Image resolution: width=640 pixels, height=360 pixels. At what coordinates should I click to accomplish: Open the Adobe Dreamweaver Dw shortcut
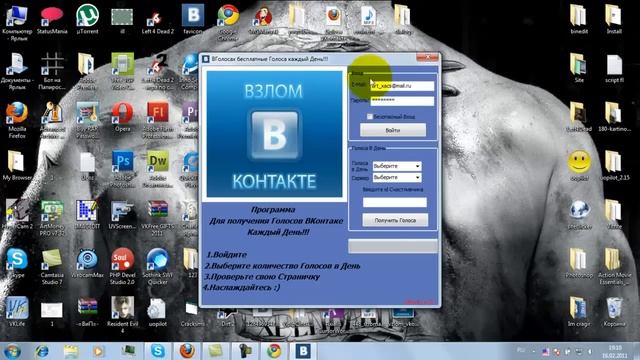(158, 168)
